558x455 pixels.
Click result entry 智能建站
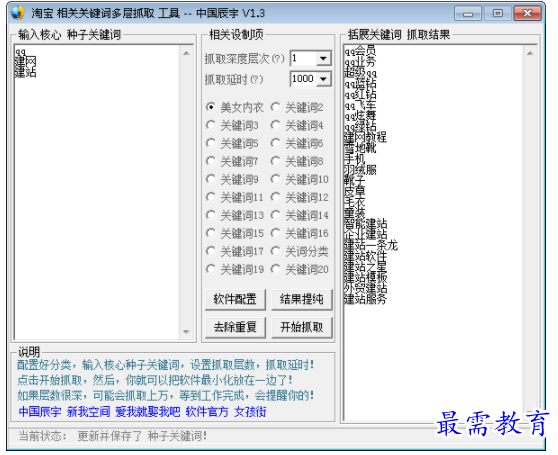point(365,224)
